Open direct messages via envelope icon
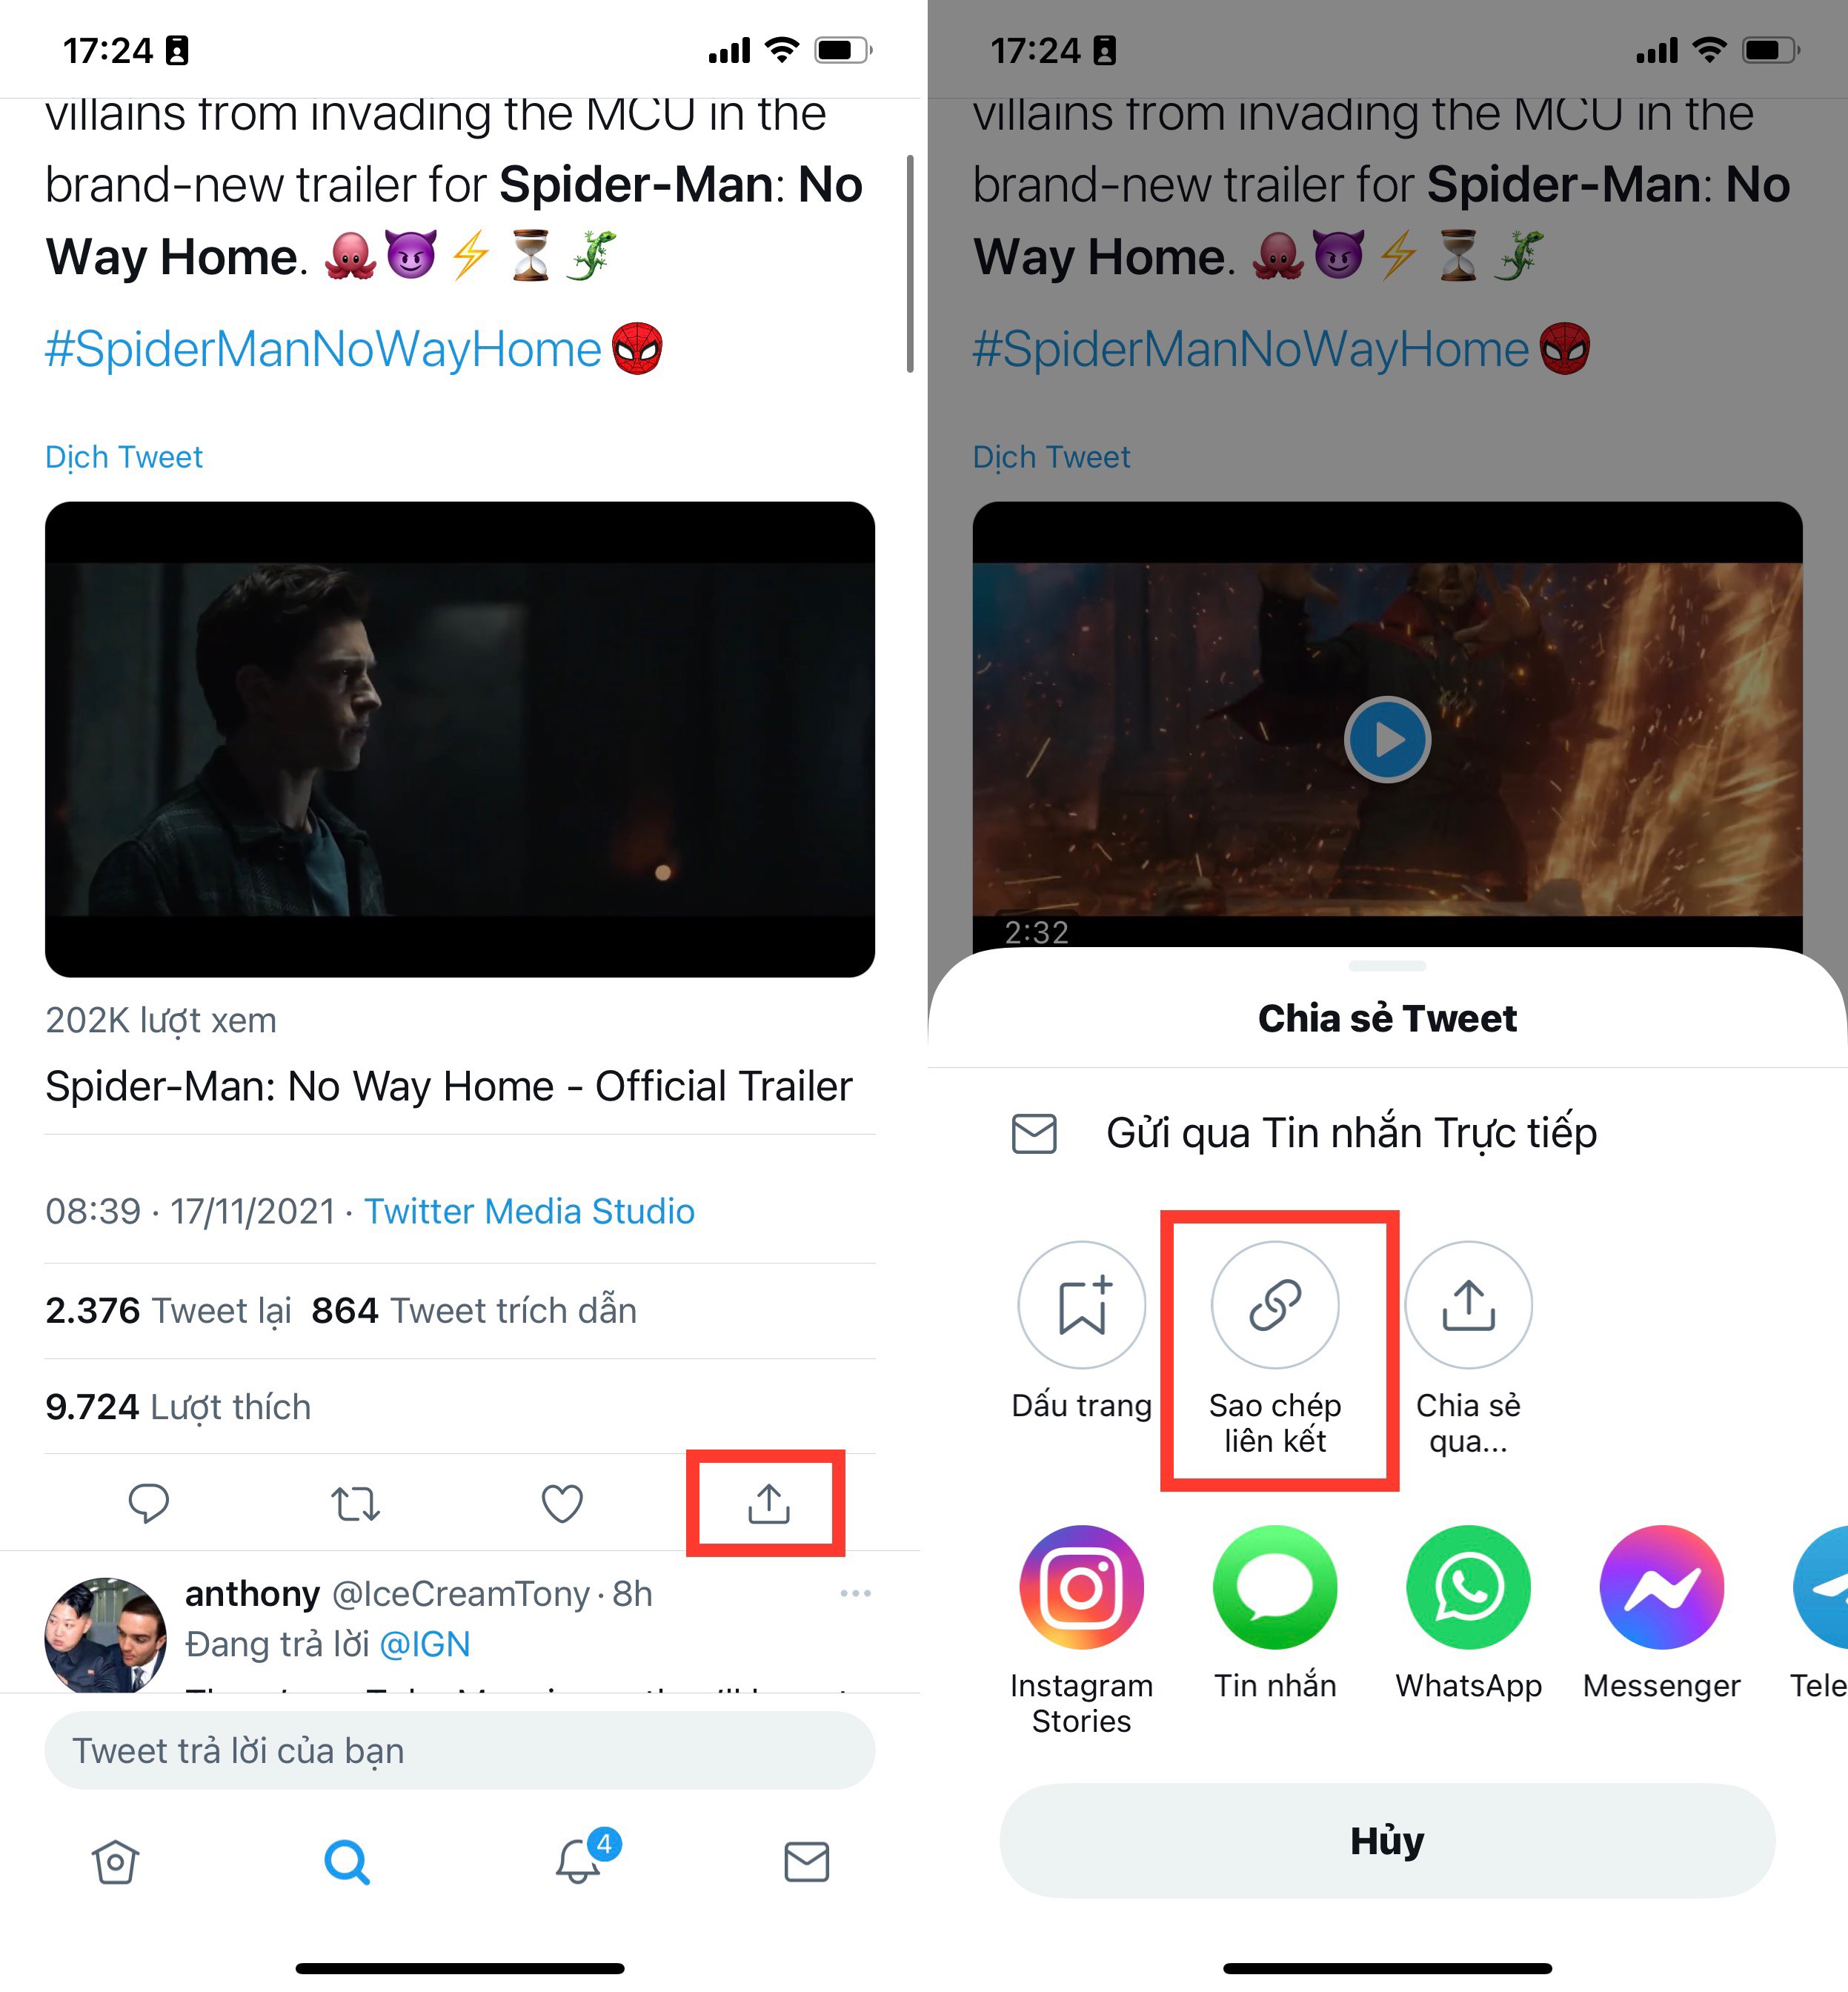The height and width of the screenshot is (1992, 1848). pos(806,1864)
